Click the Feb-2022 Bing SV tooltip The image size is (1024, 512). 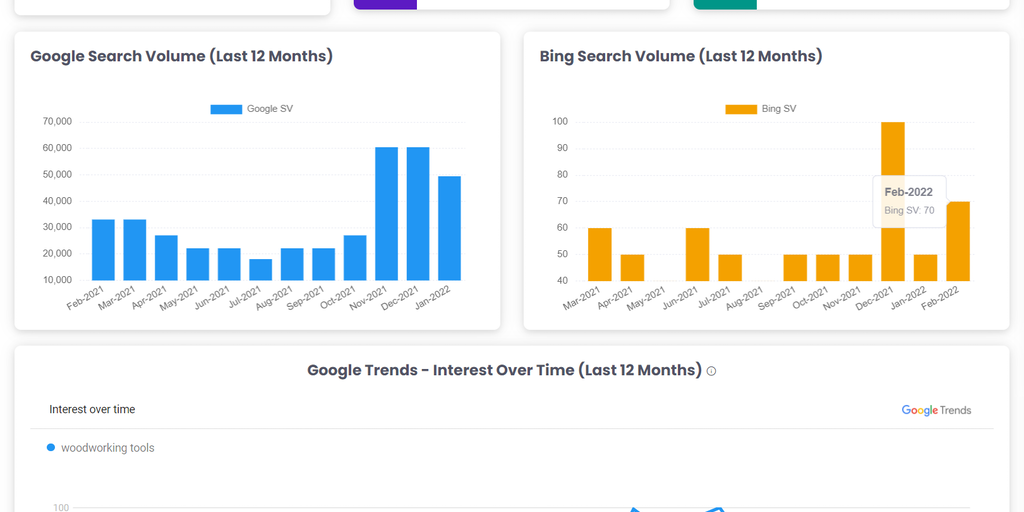(909, 201)
